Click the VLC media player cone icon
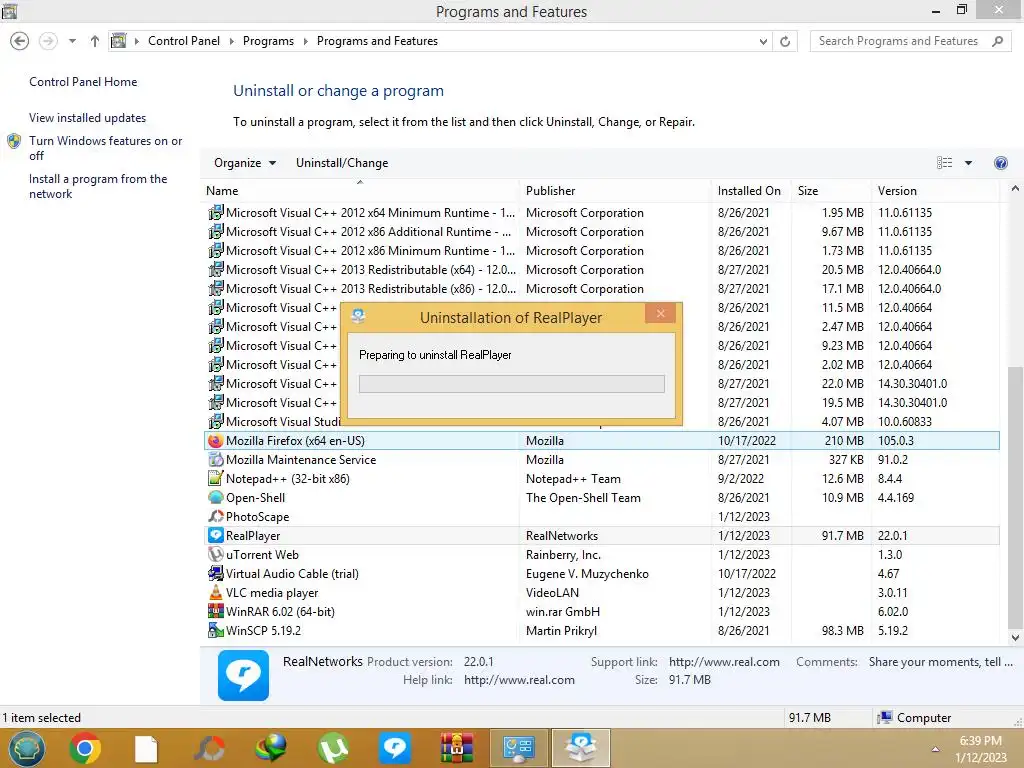The width and height of the screenshot is (1024, 768). click(215, 592)
